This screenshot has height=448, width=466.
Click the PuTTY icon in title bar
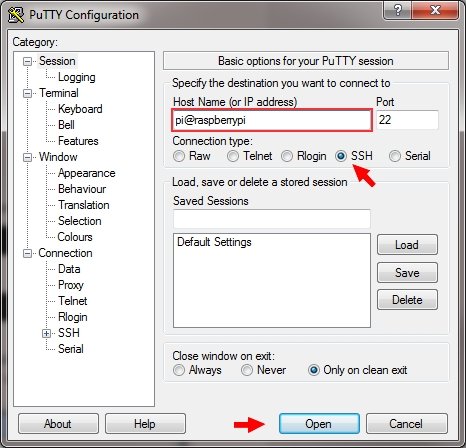point(16,15)
